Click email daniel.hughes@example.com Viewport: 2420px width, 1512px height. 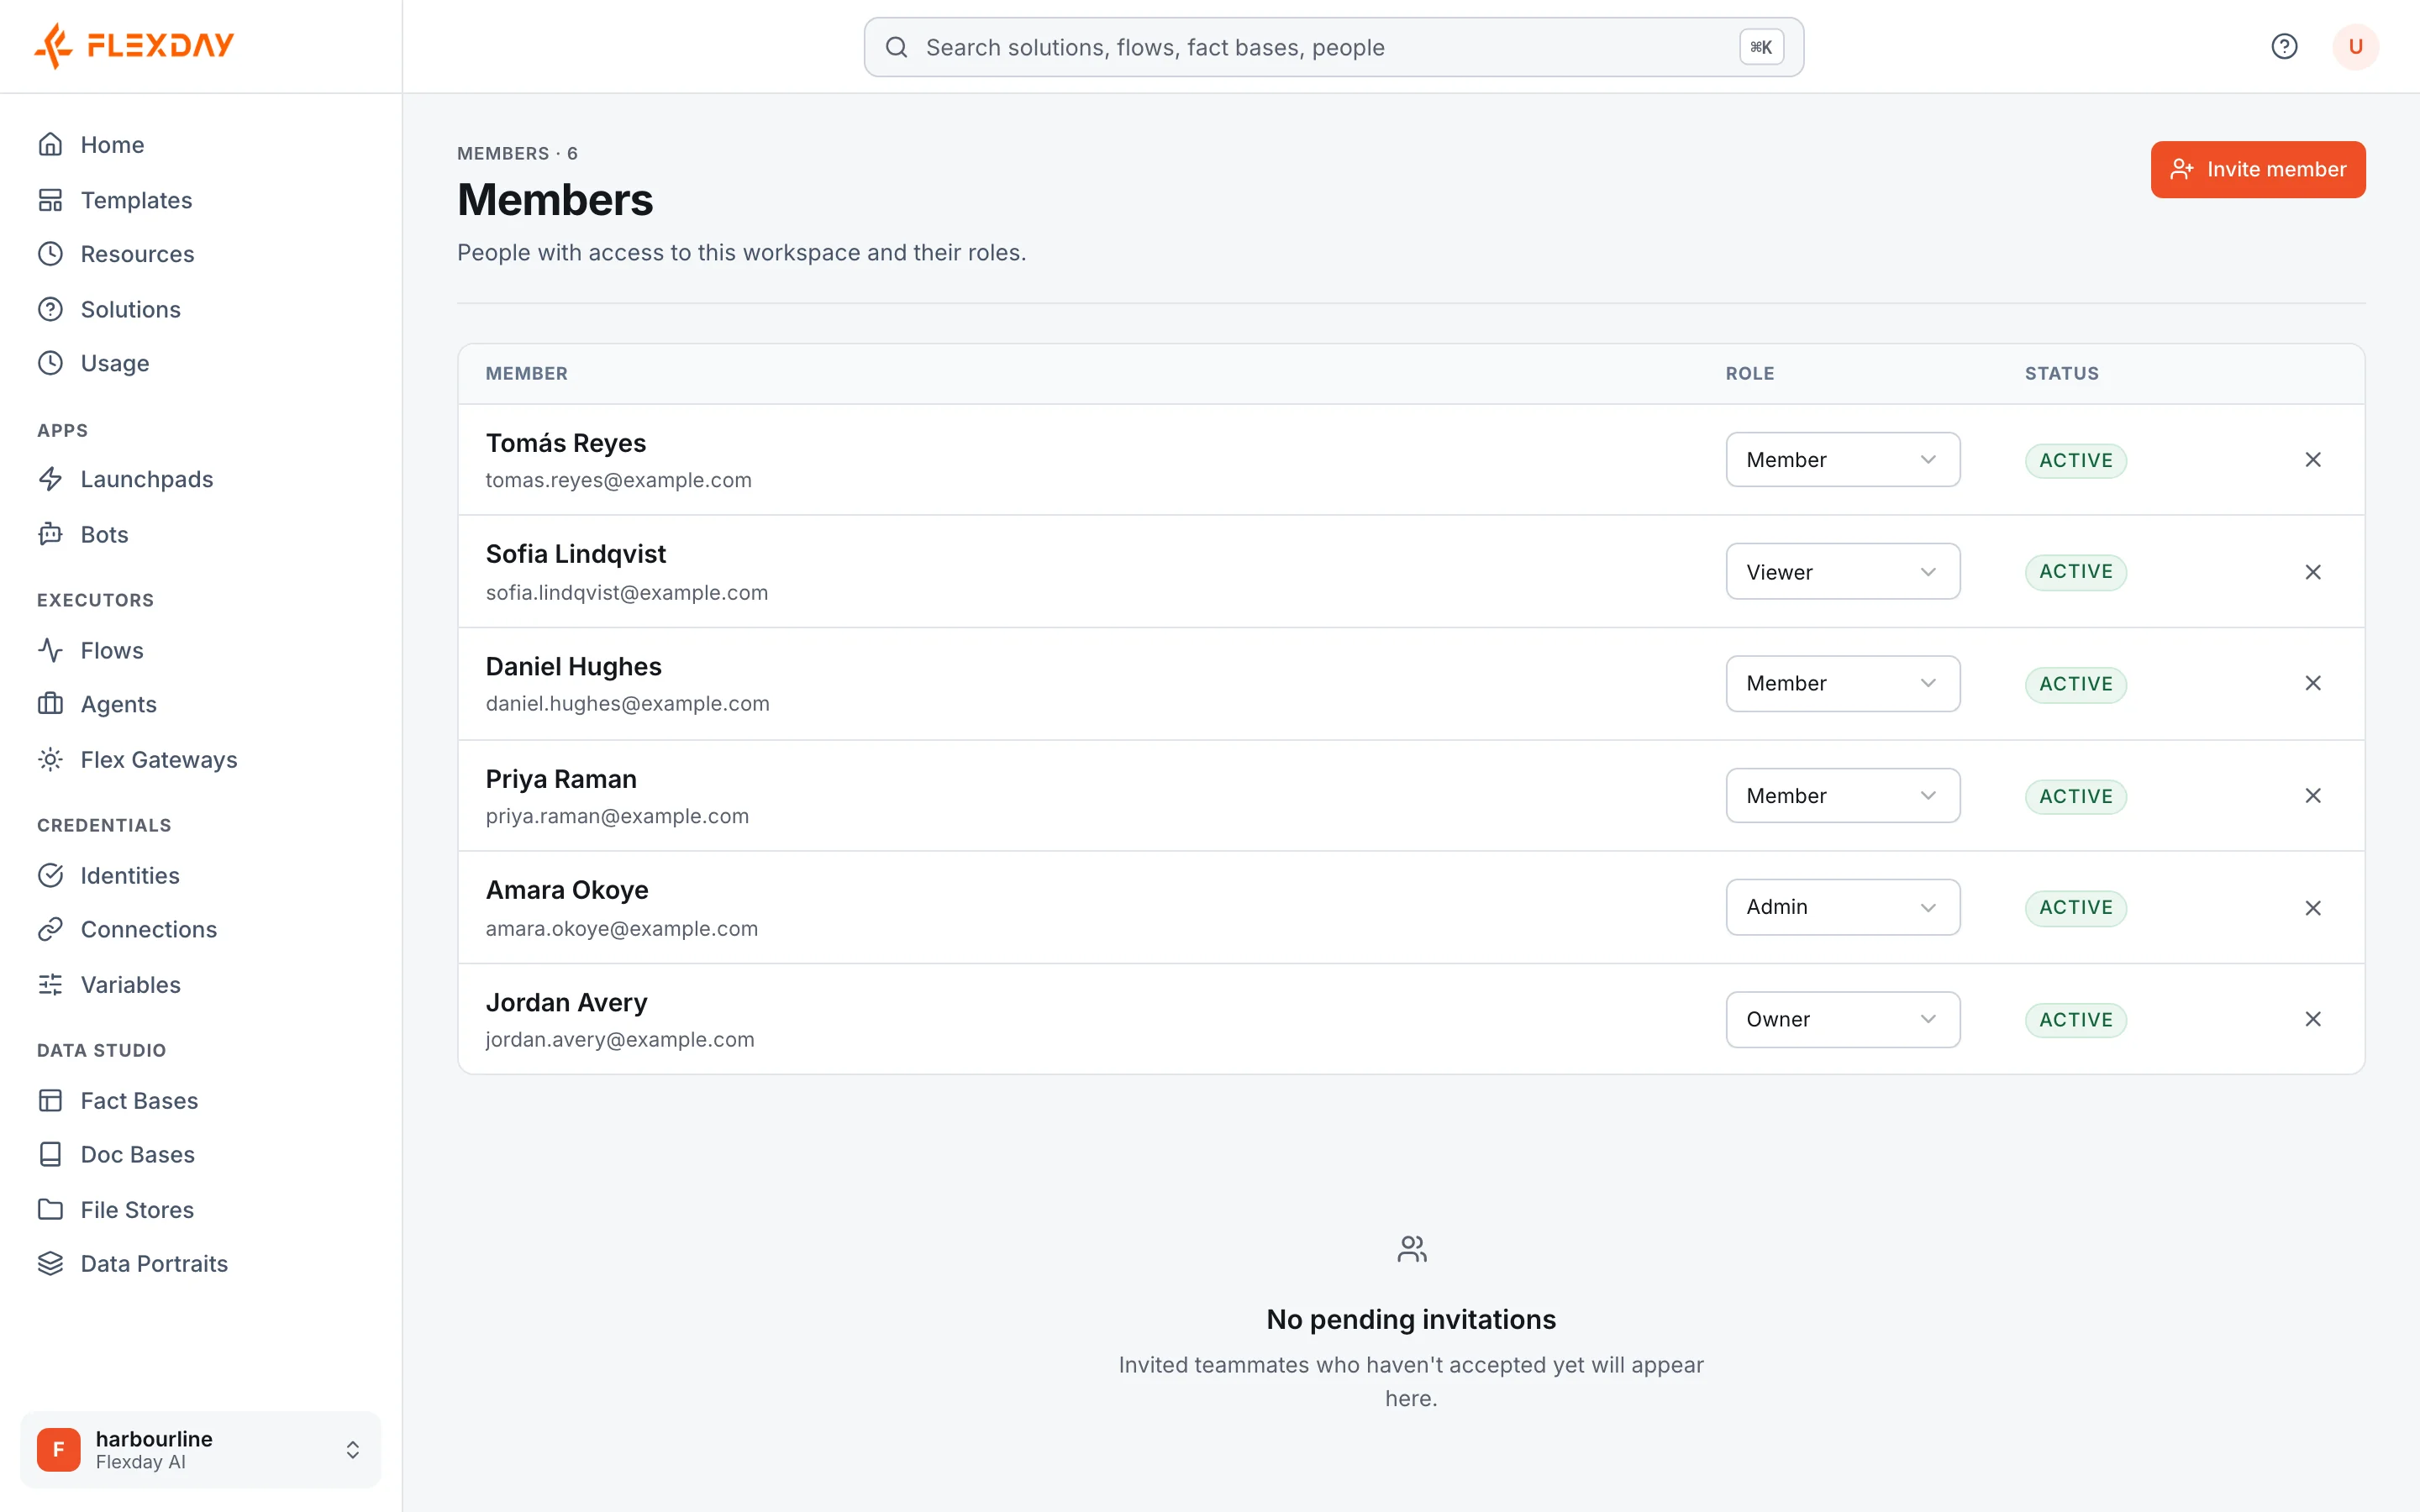click(627, 704)
